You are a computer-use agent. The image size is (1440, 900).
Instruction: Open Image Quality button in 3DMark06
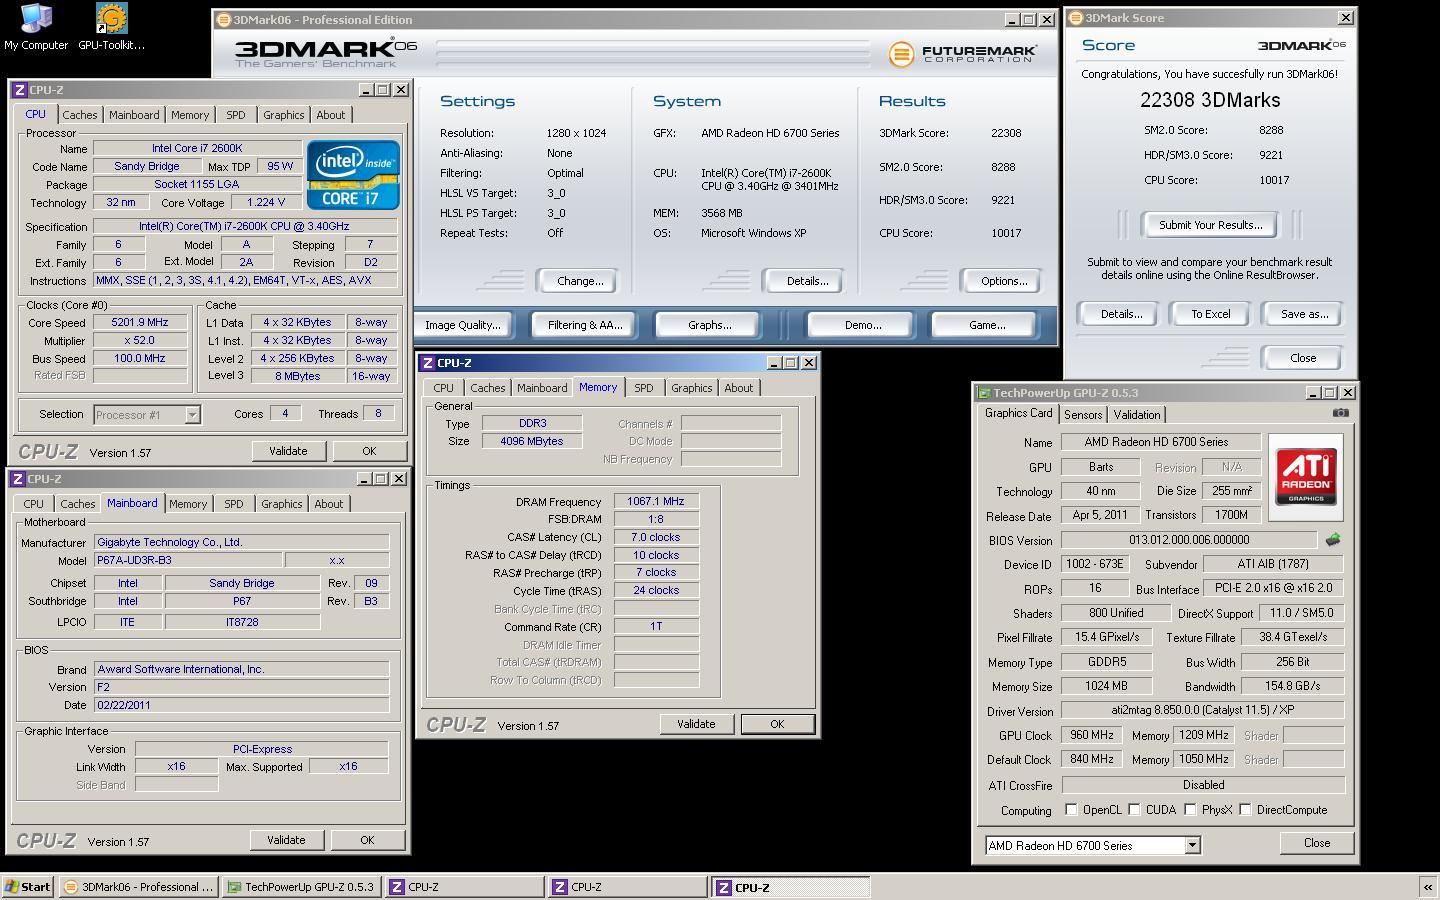463,325
